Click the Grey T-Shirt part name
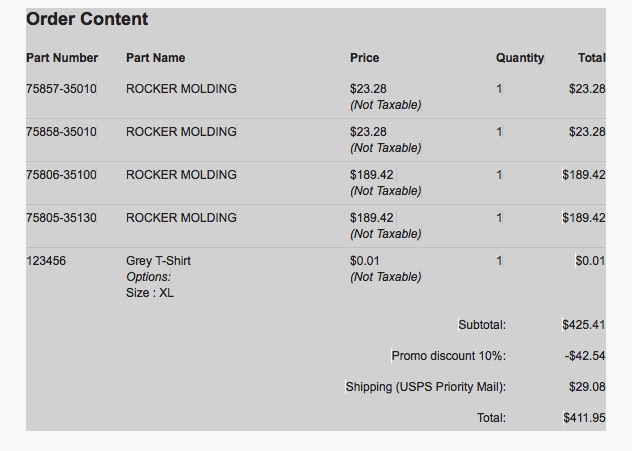The width and height of the screenshot is (632, 451). [x=158, y=261]
